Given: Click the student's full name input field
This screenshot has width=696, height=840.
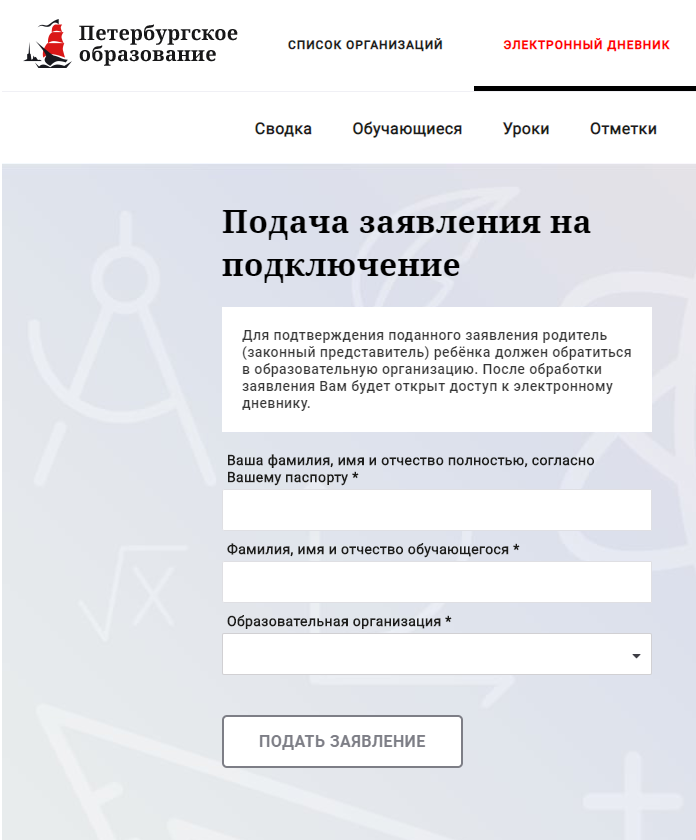Looking at the screenshot, I should coord(436,582).
